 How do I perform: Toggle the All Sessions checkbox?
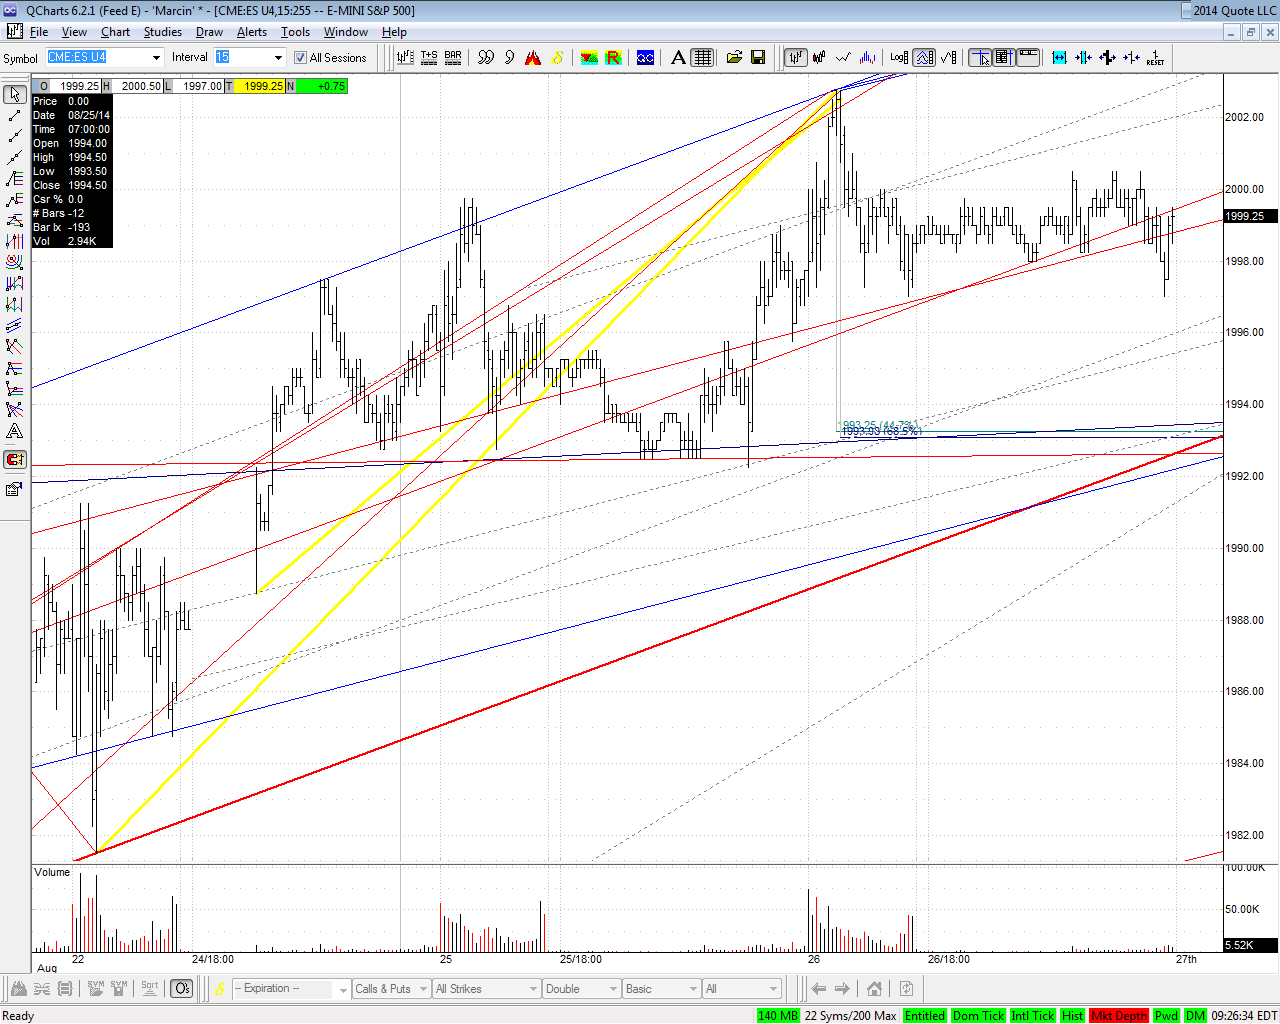point(300,58)
